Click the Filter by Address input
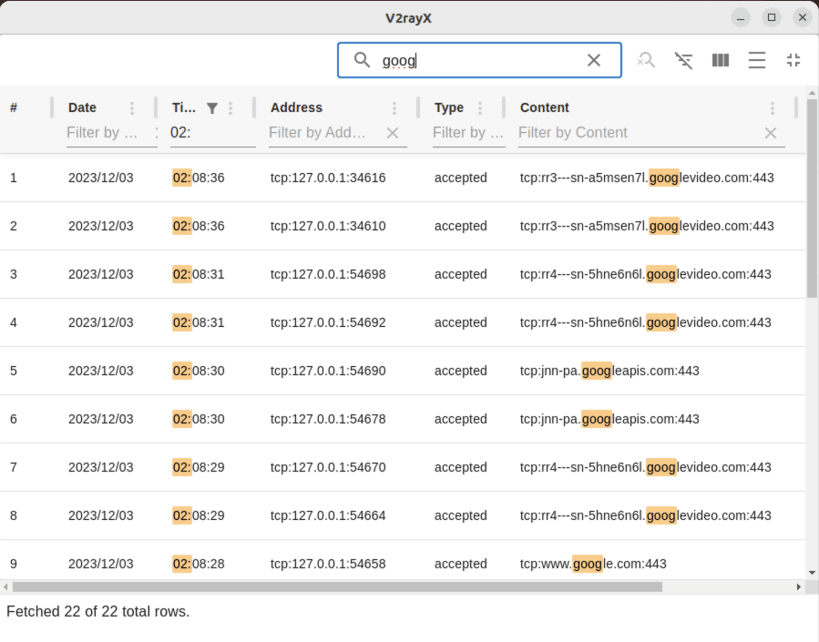The height and width of the screenshot is (642, 819). (x=326, y=133)
